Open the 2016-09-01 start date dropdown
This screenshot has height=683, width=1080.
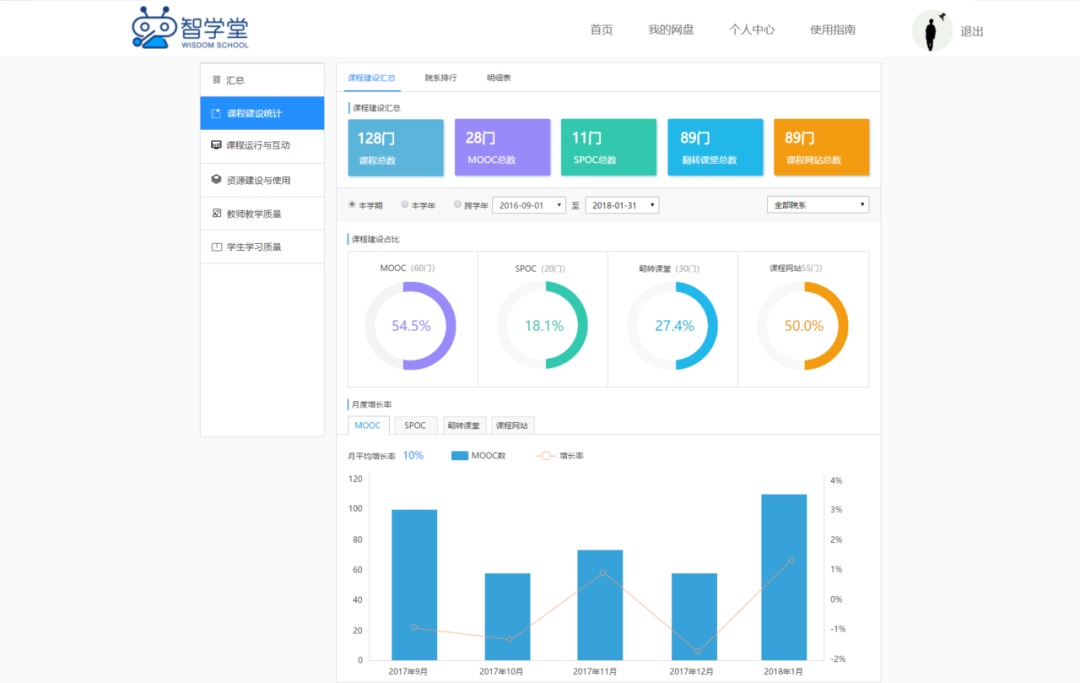[x=529, y=205]
